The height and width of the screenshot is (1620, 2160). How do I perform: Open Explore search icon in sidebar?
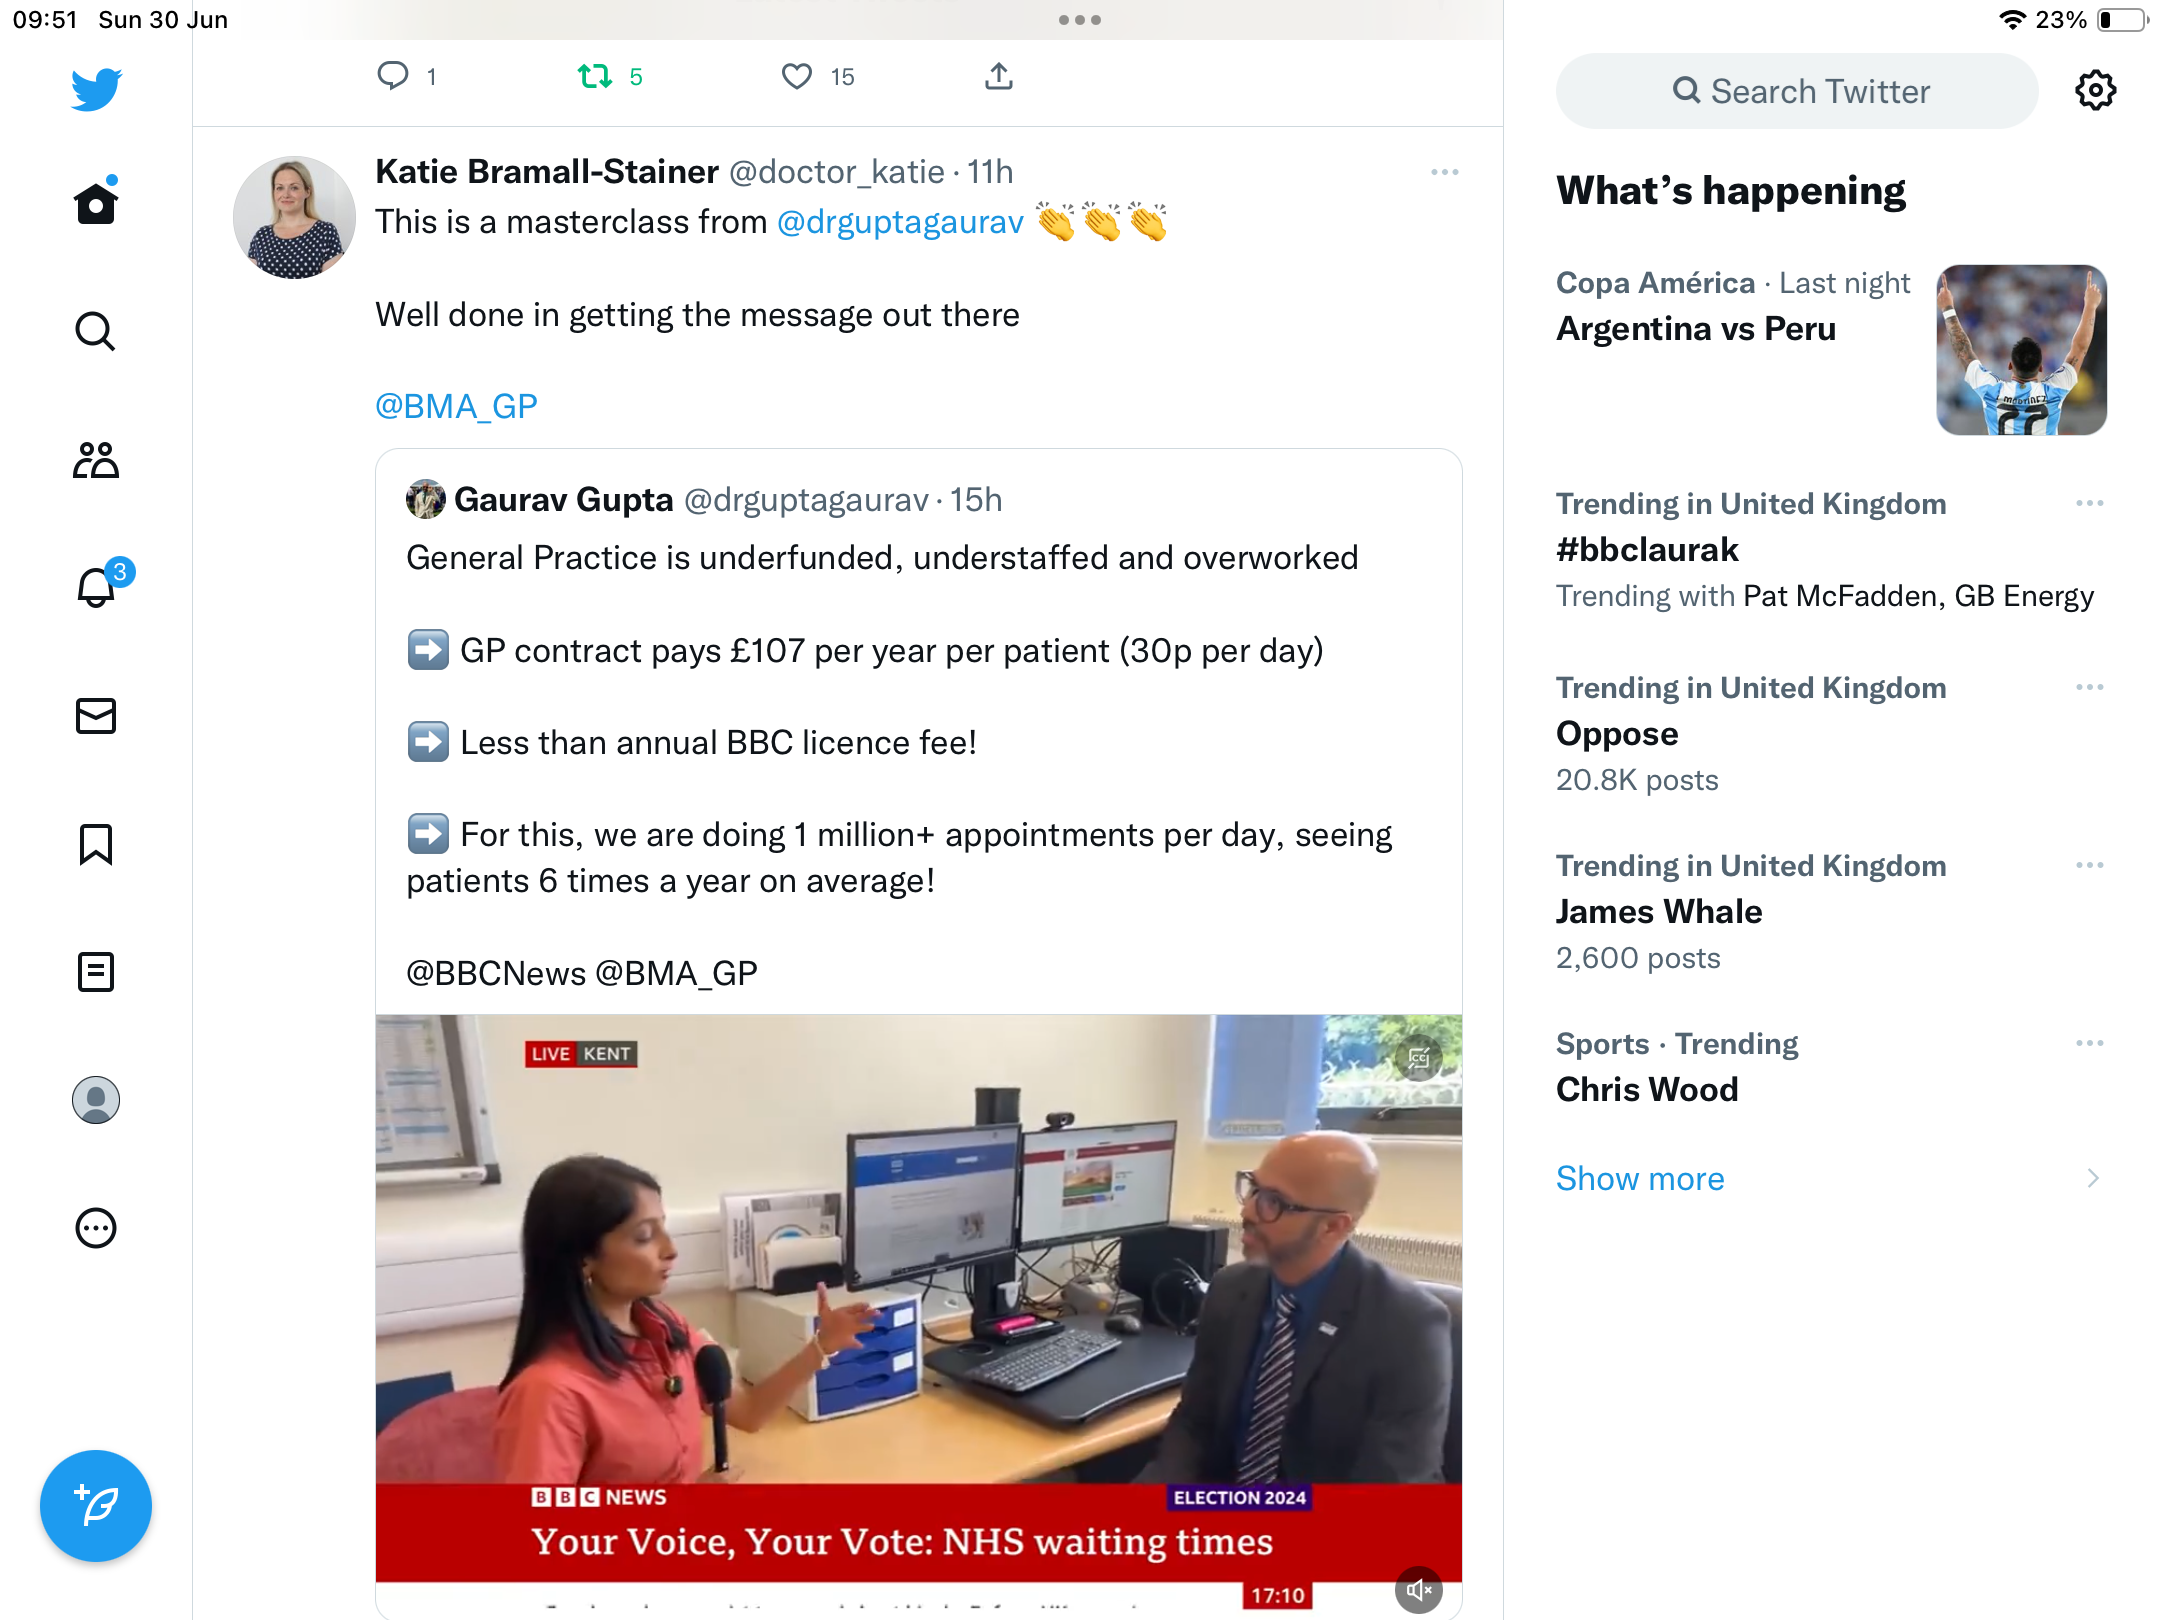coord(96,331)
